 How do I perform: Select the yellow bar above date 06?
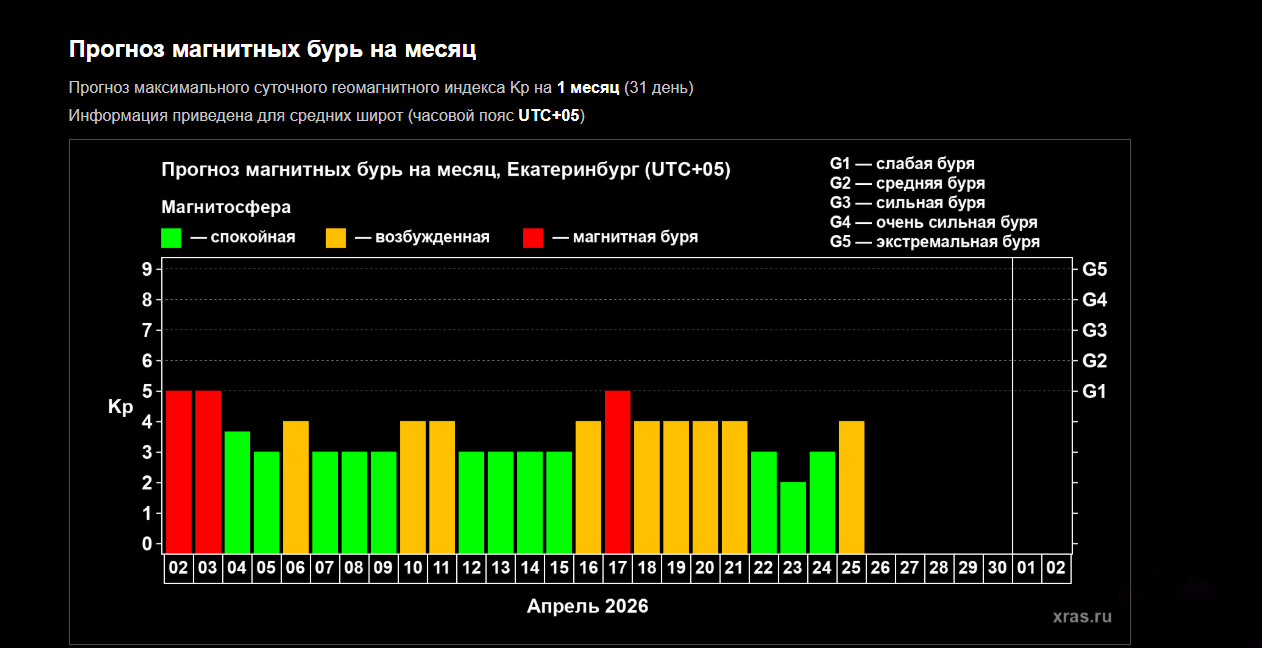296,487
